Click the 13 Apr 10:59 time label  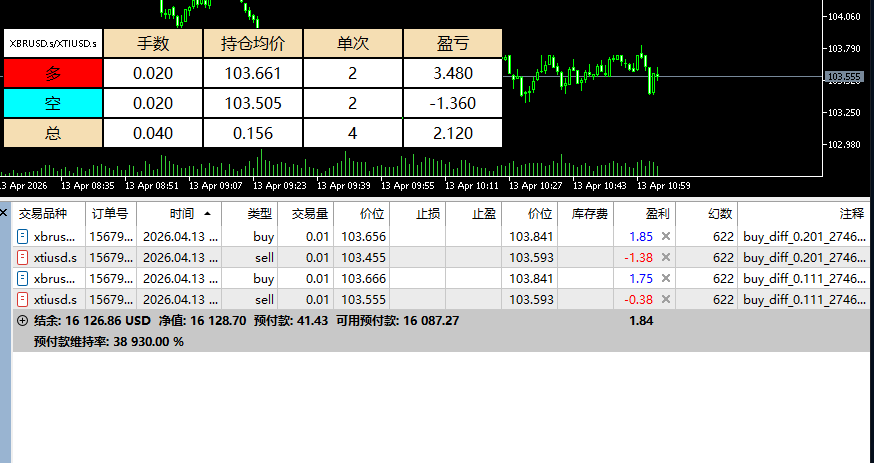coord(663,186)
